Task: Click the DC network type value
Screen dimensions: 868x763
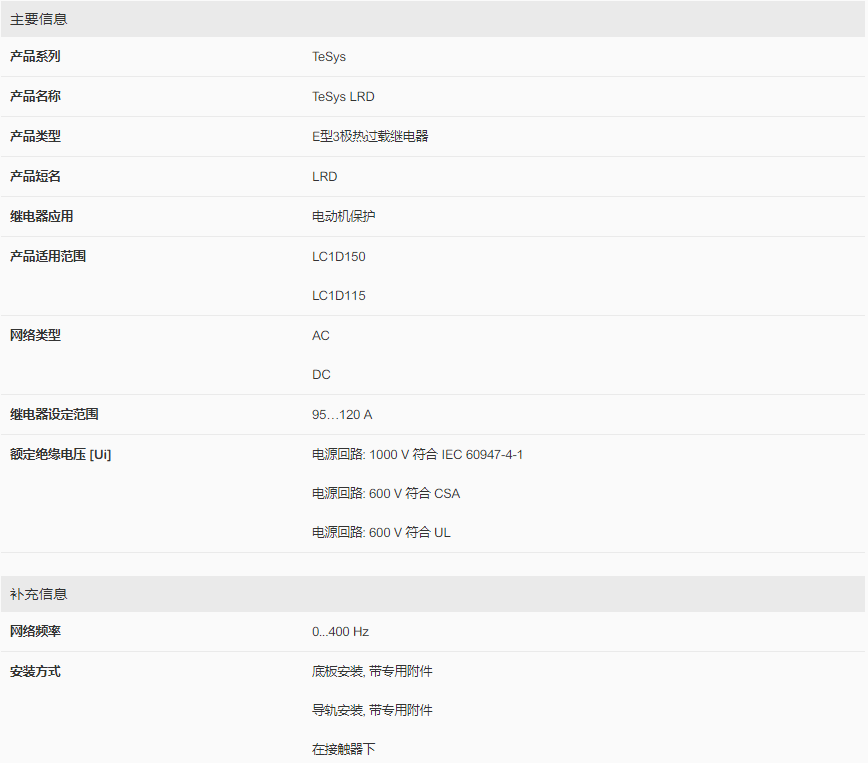Action: coord(321,375)
